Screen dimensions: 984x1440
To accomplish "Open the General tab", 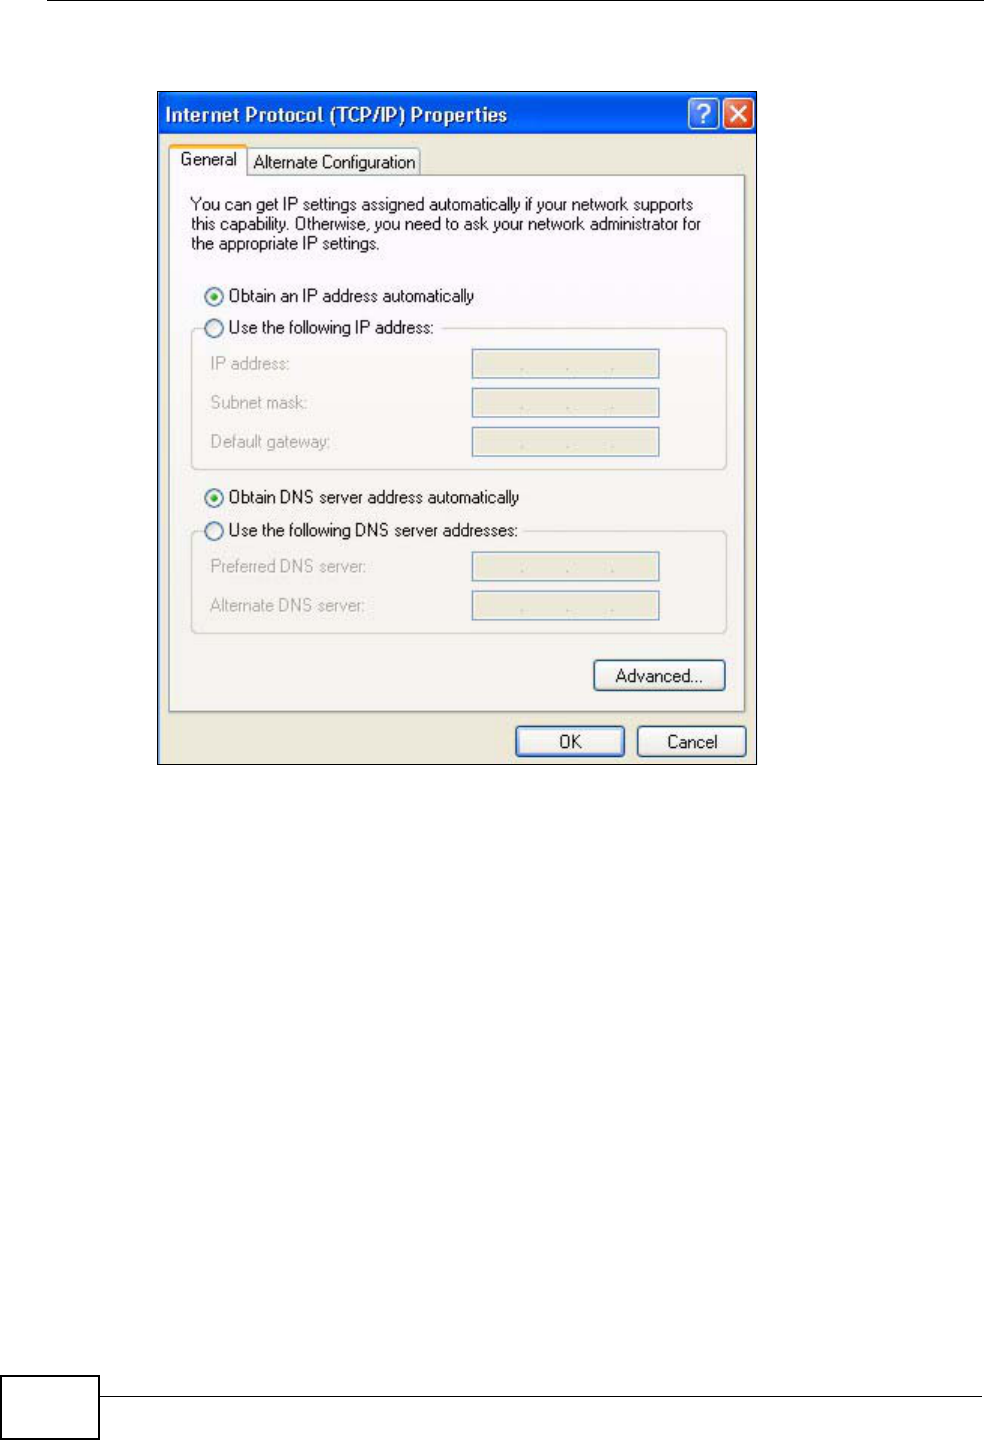I will (x=208, y=160).
